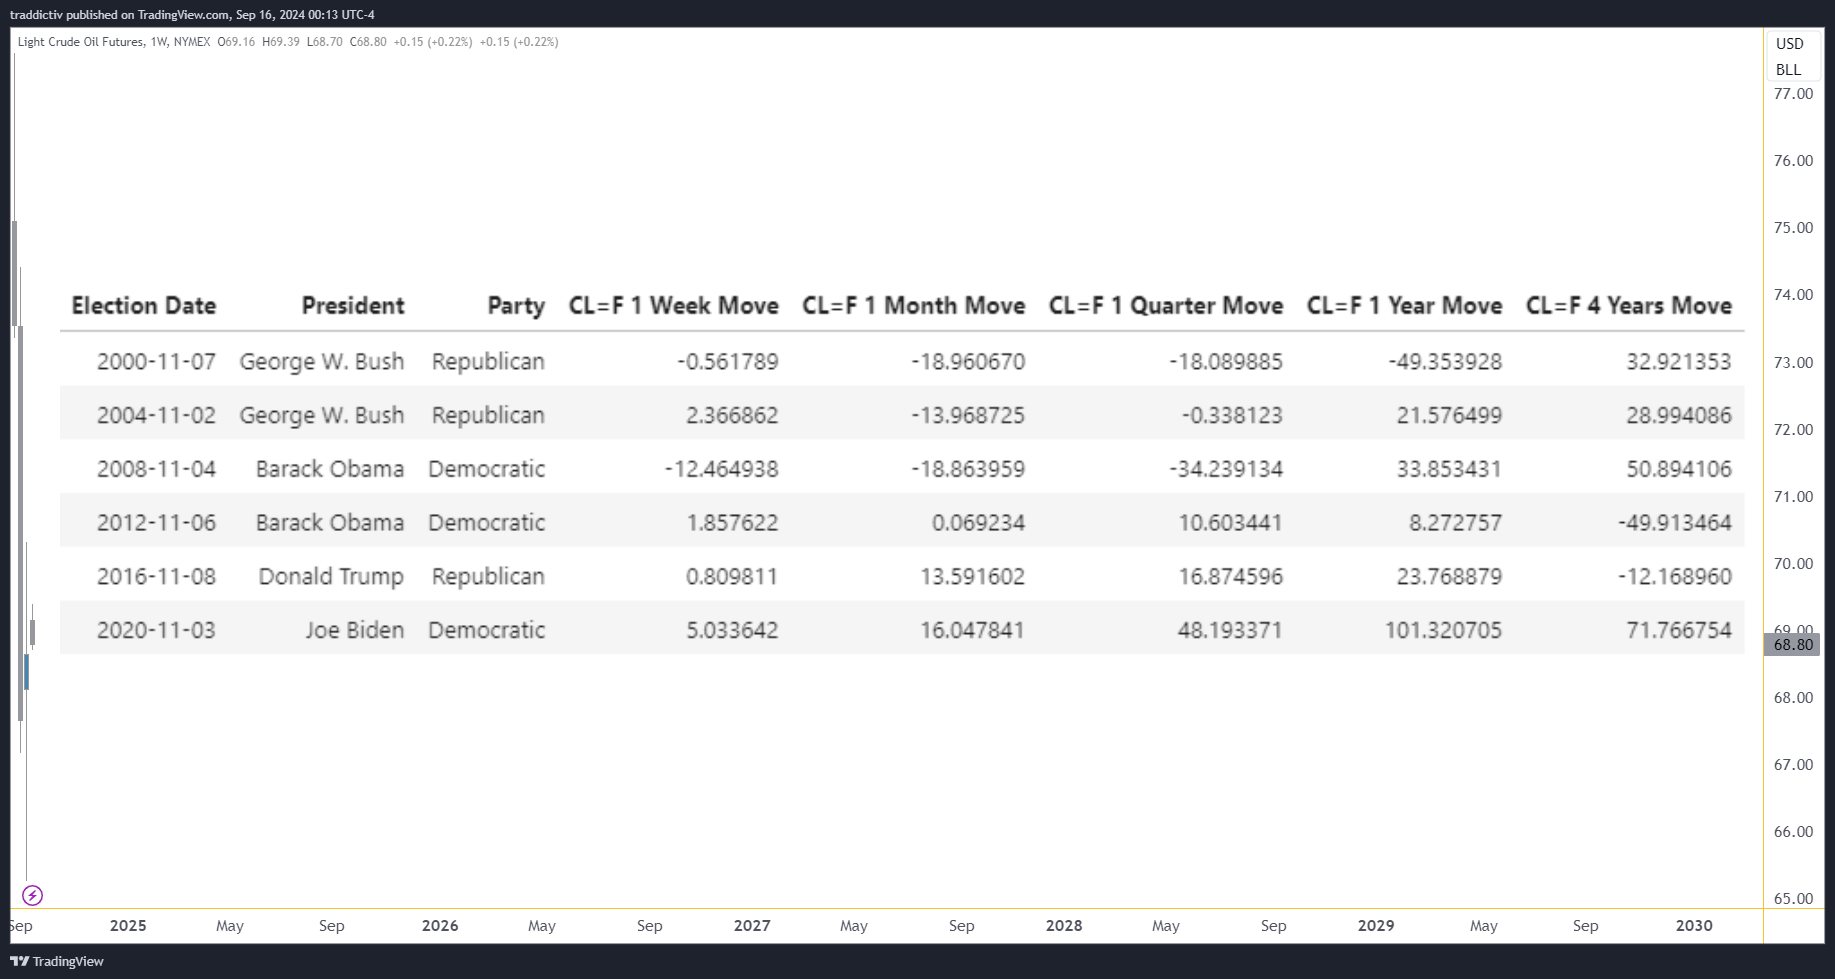Click the CL=F 4 Years Move header

[1629, 306]
